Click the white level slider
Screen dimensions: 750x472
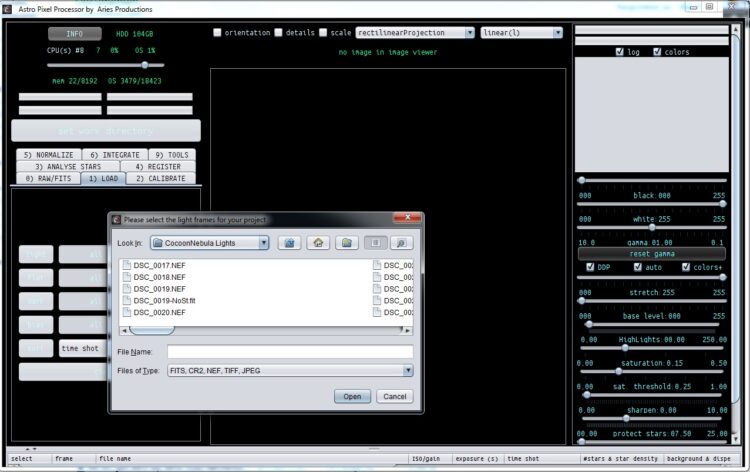[652, 204]
